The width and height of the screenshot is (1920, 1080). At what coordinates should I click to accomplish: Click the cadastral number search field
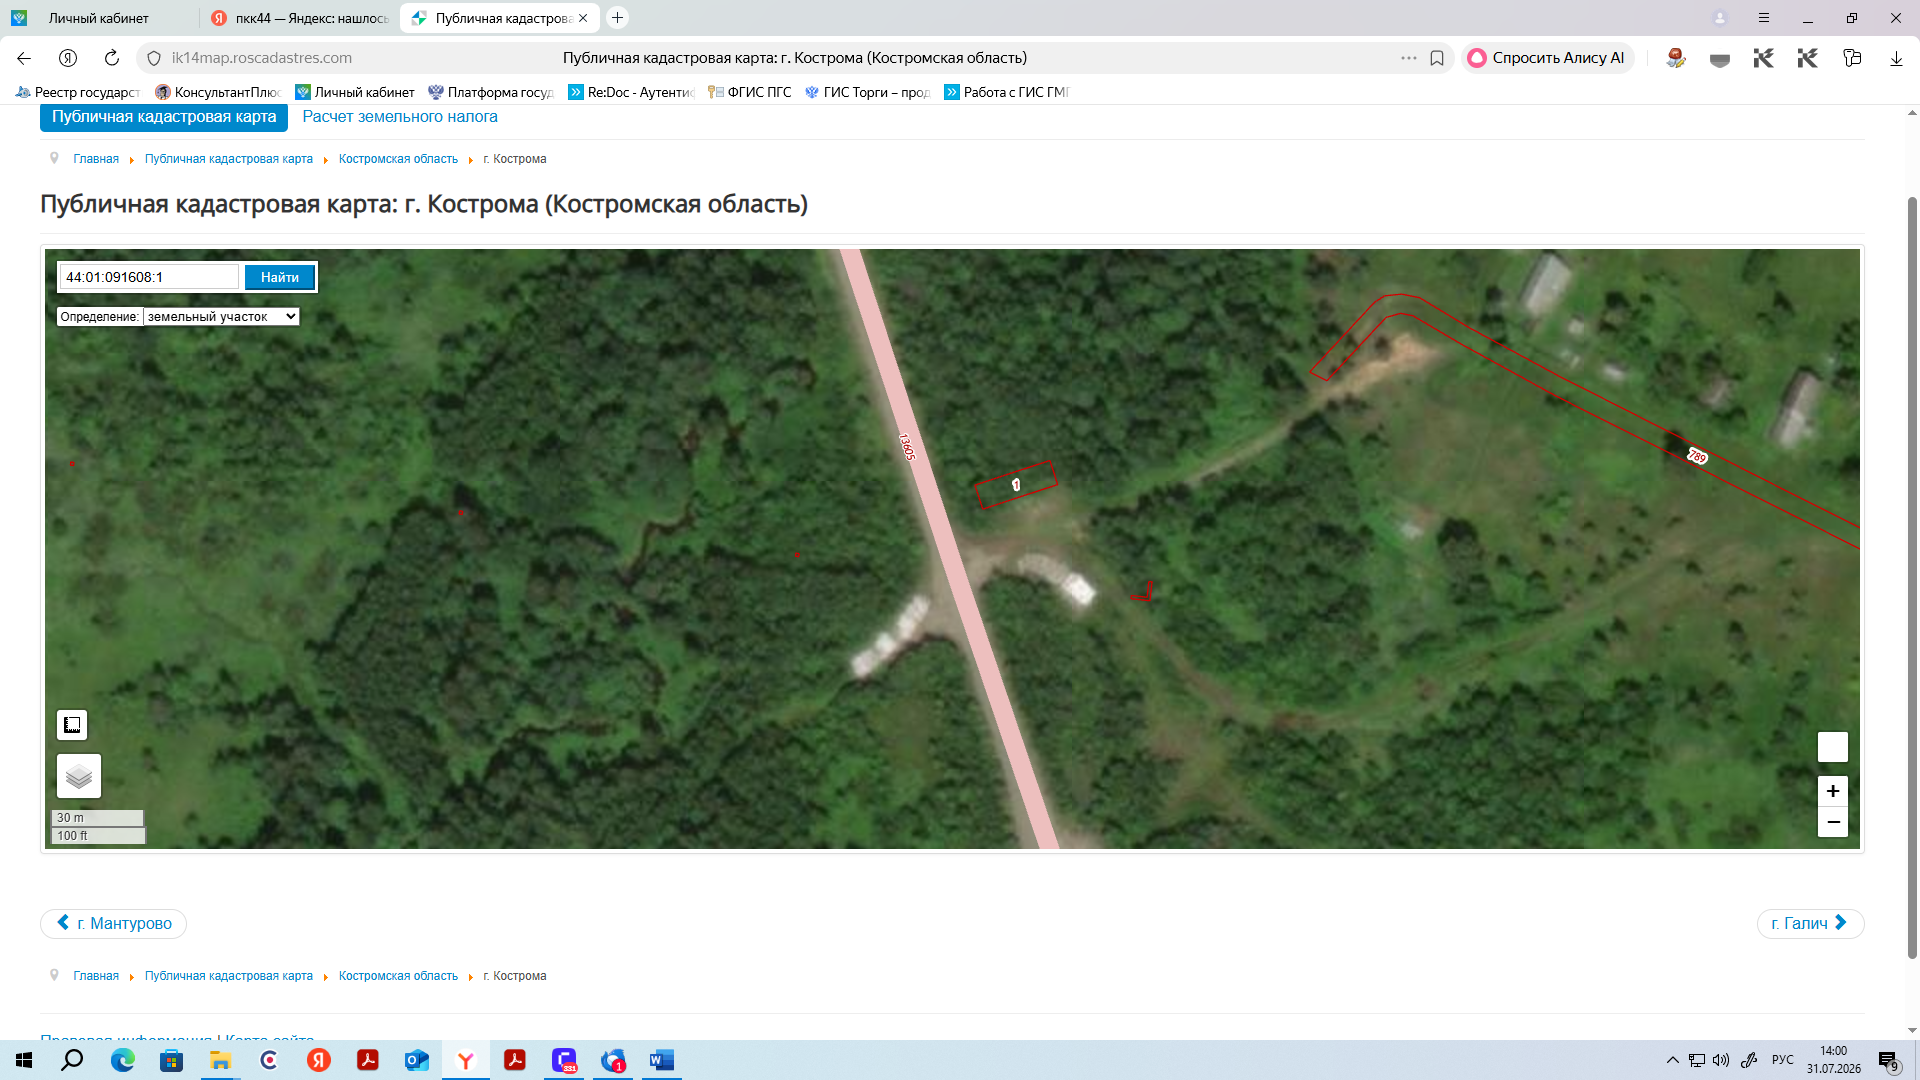tap(150, 277)
